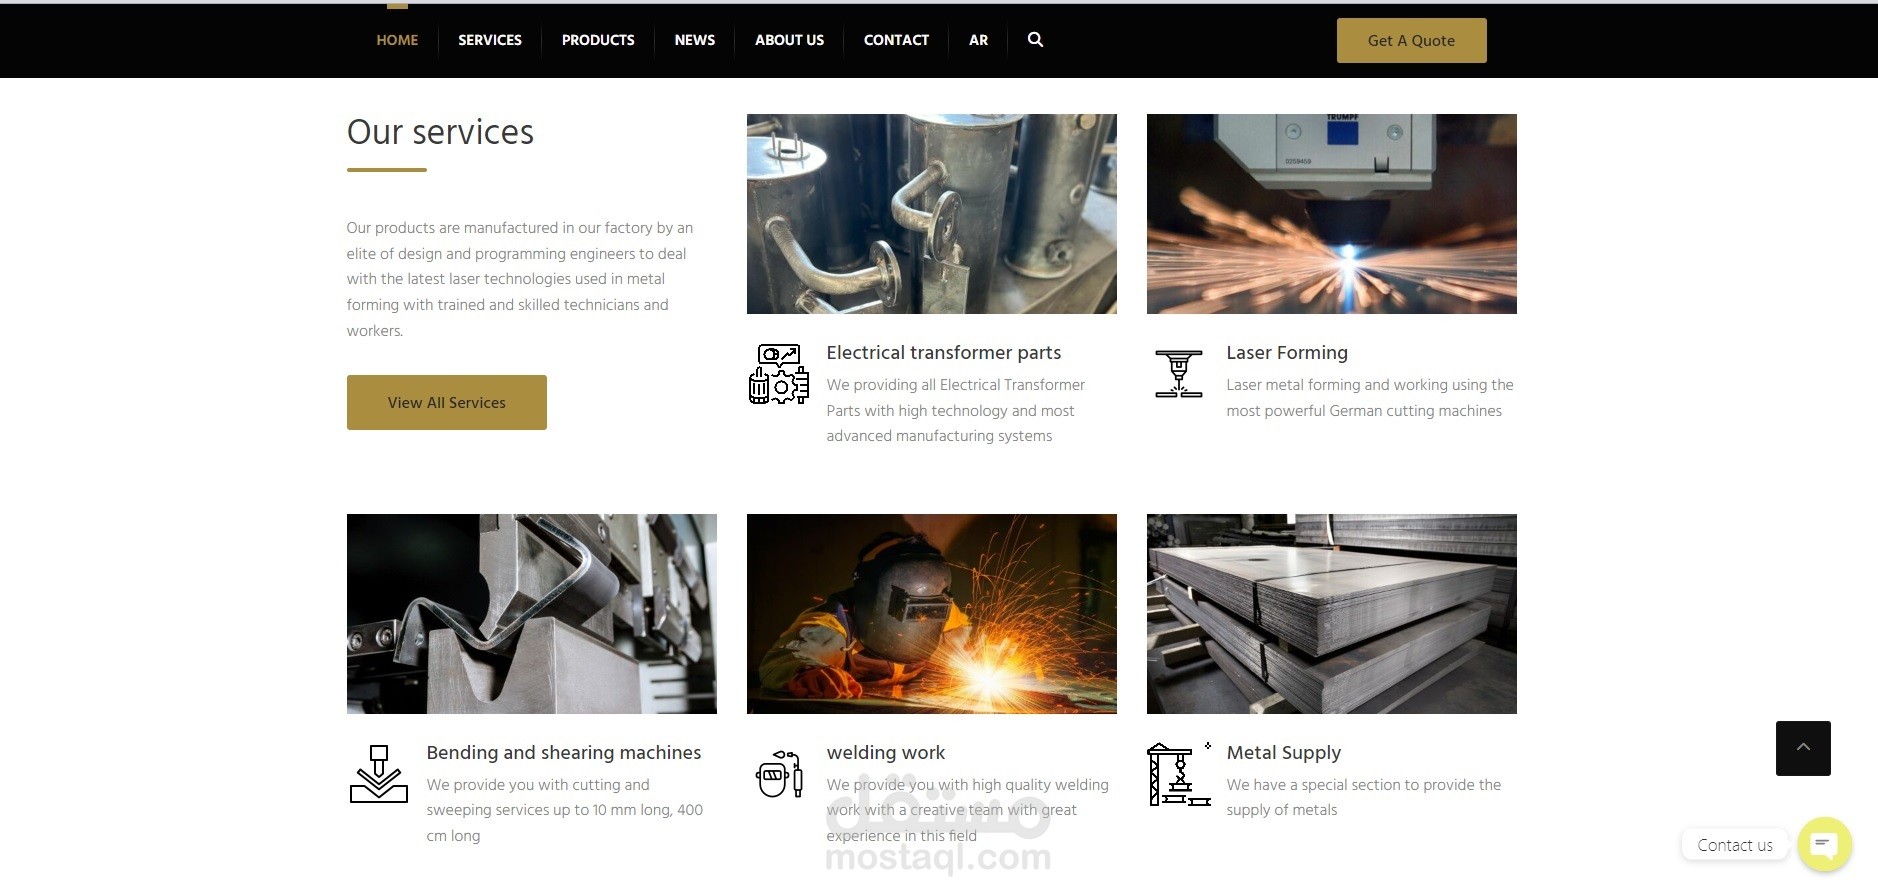Open the NEWS menu item
1878x895 pixels.
pyautogui.click(x=695, y=40)
